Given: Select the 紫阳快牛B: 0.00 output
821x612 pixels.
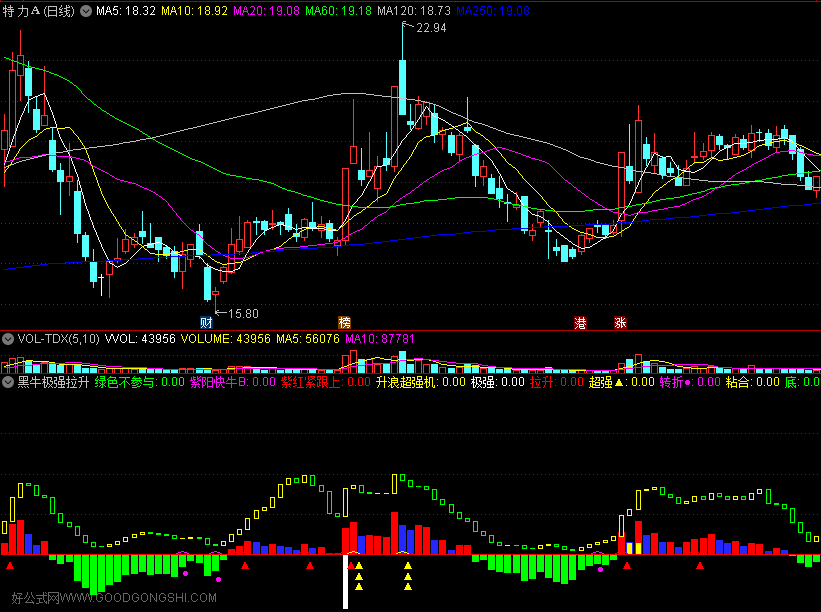Looking at the screenshot, I should point(233,382).
